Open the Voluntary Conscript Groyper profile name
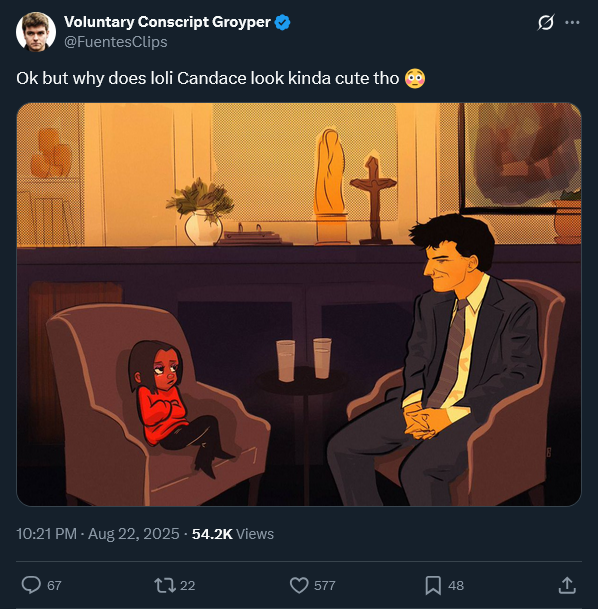Screen dimensions: 598x609 pos(167,22)
